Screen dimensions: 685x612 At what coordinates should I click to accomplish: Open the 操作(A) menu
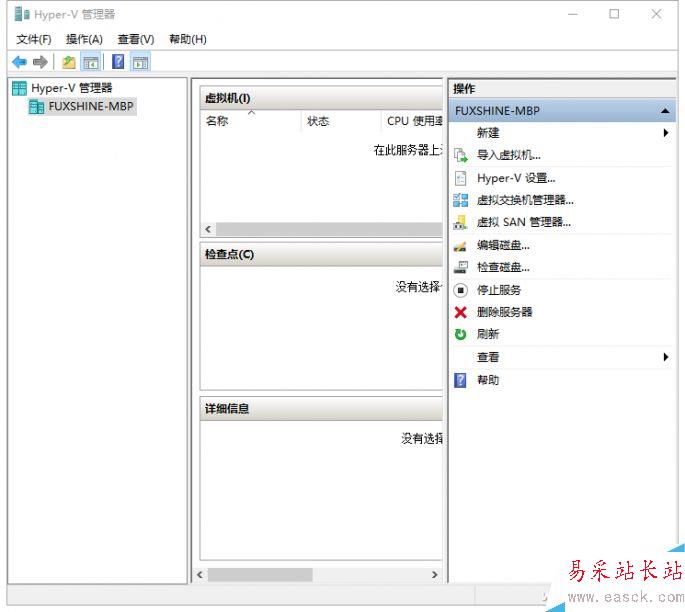(84, 39)
